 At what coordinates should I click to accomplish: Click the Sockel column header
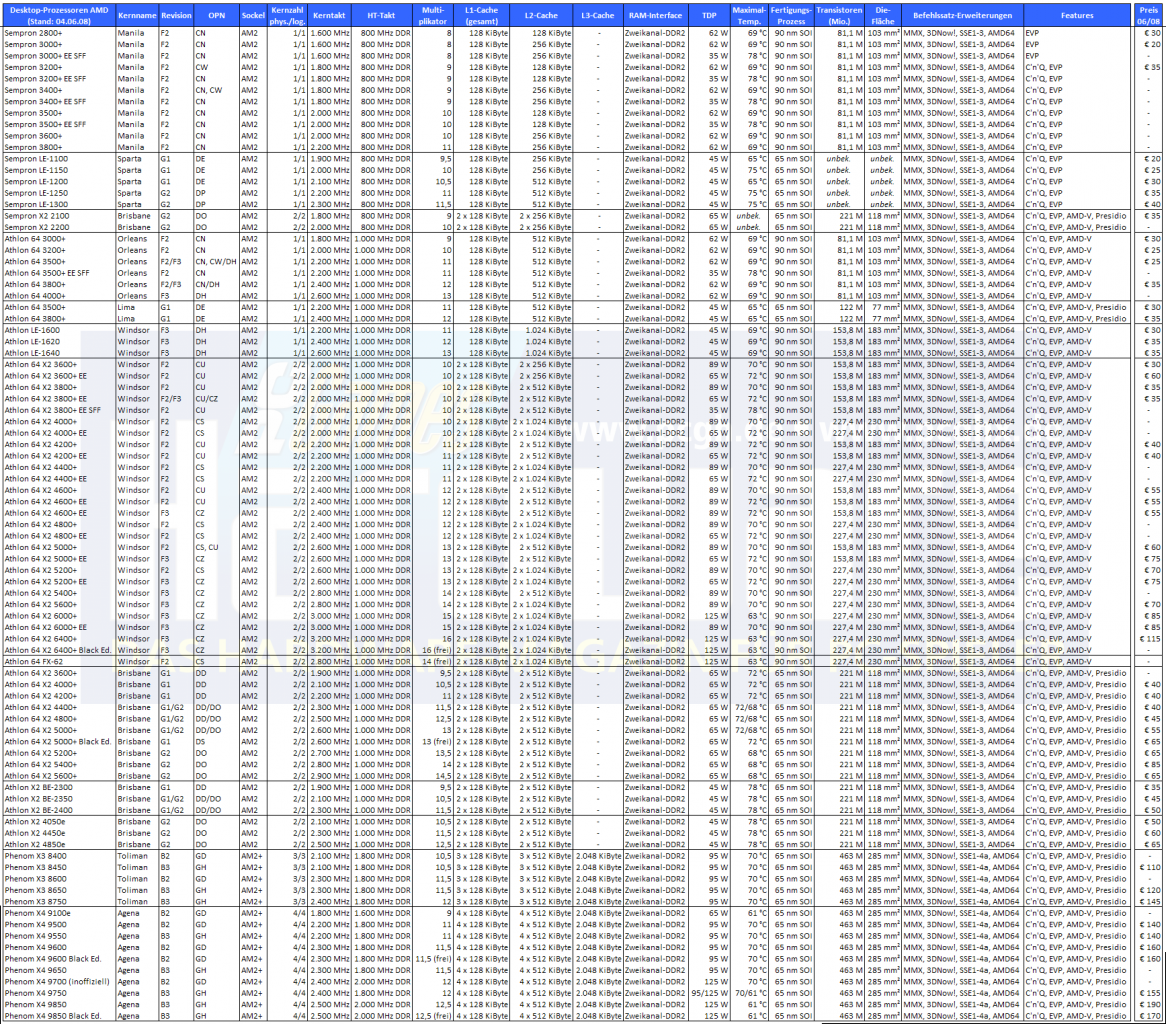point(253,16)
